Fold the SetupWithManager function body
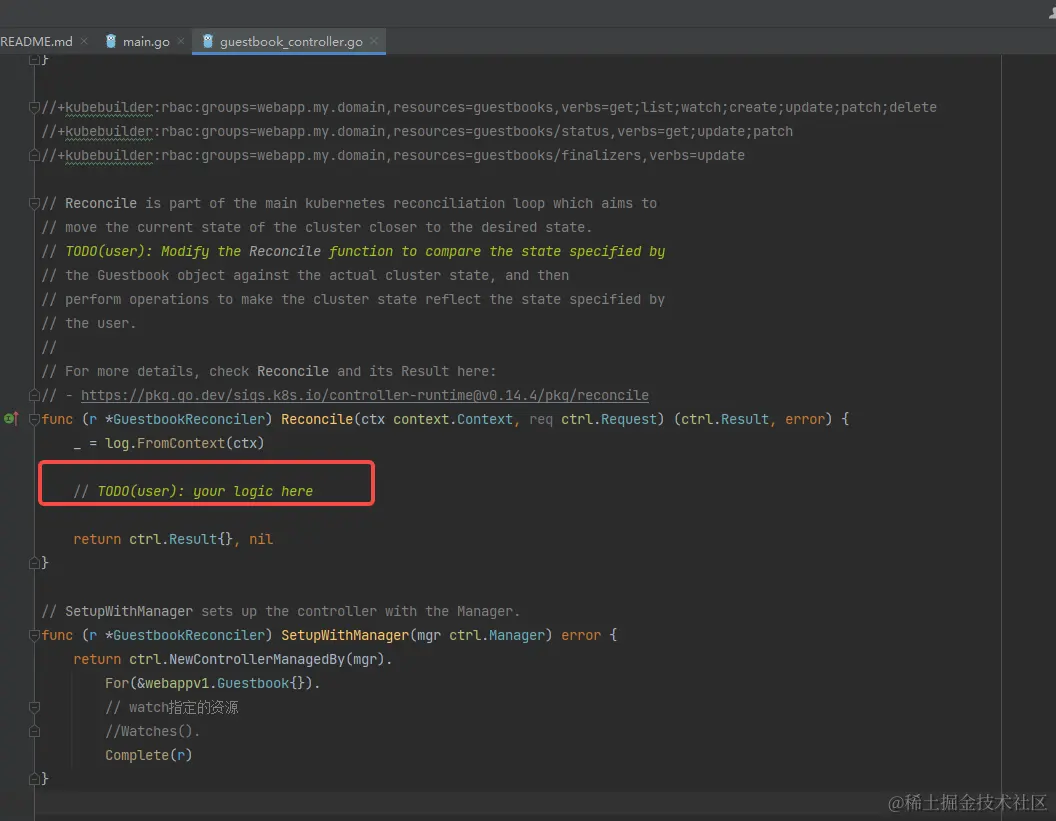This screenshot has width=1056, height=821. point(34,635)
